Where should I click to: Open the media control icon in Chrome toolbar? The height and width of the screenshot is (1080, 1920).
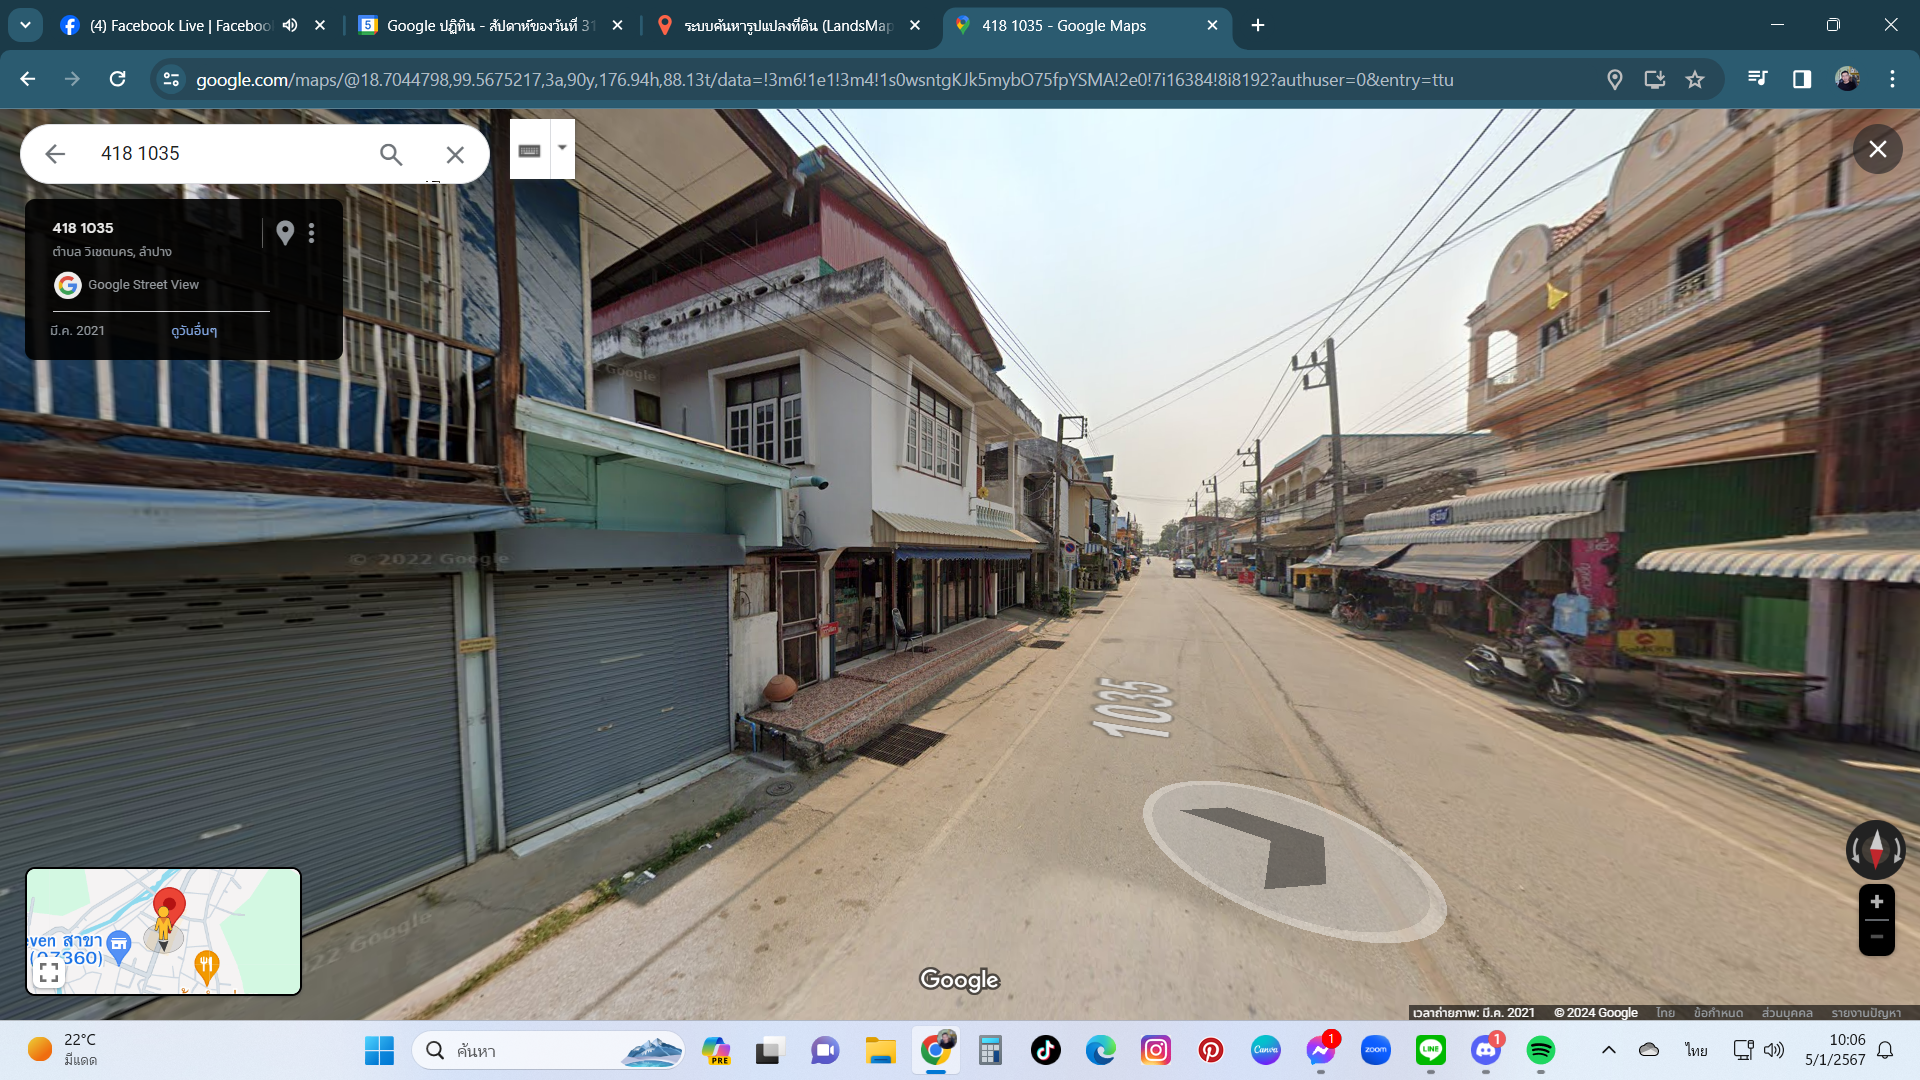tap(1757, 79)
